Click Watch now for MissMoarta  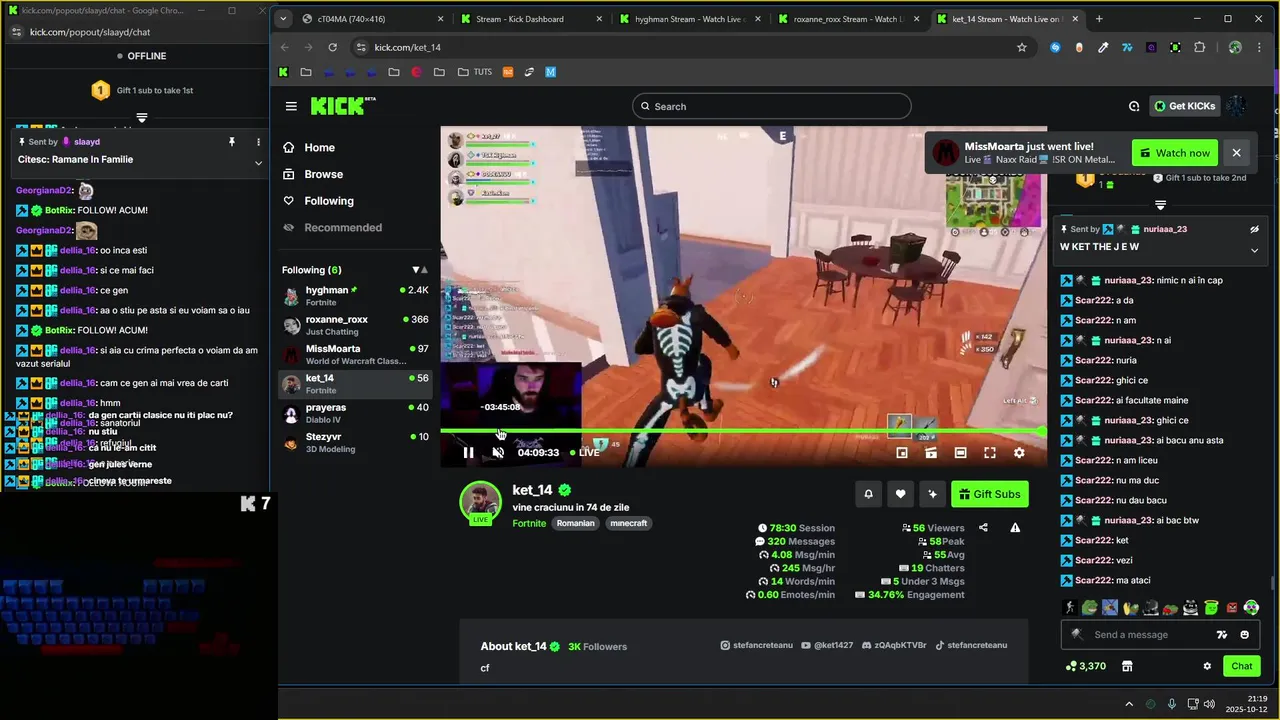[1175, 153]
